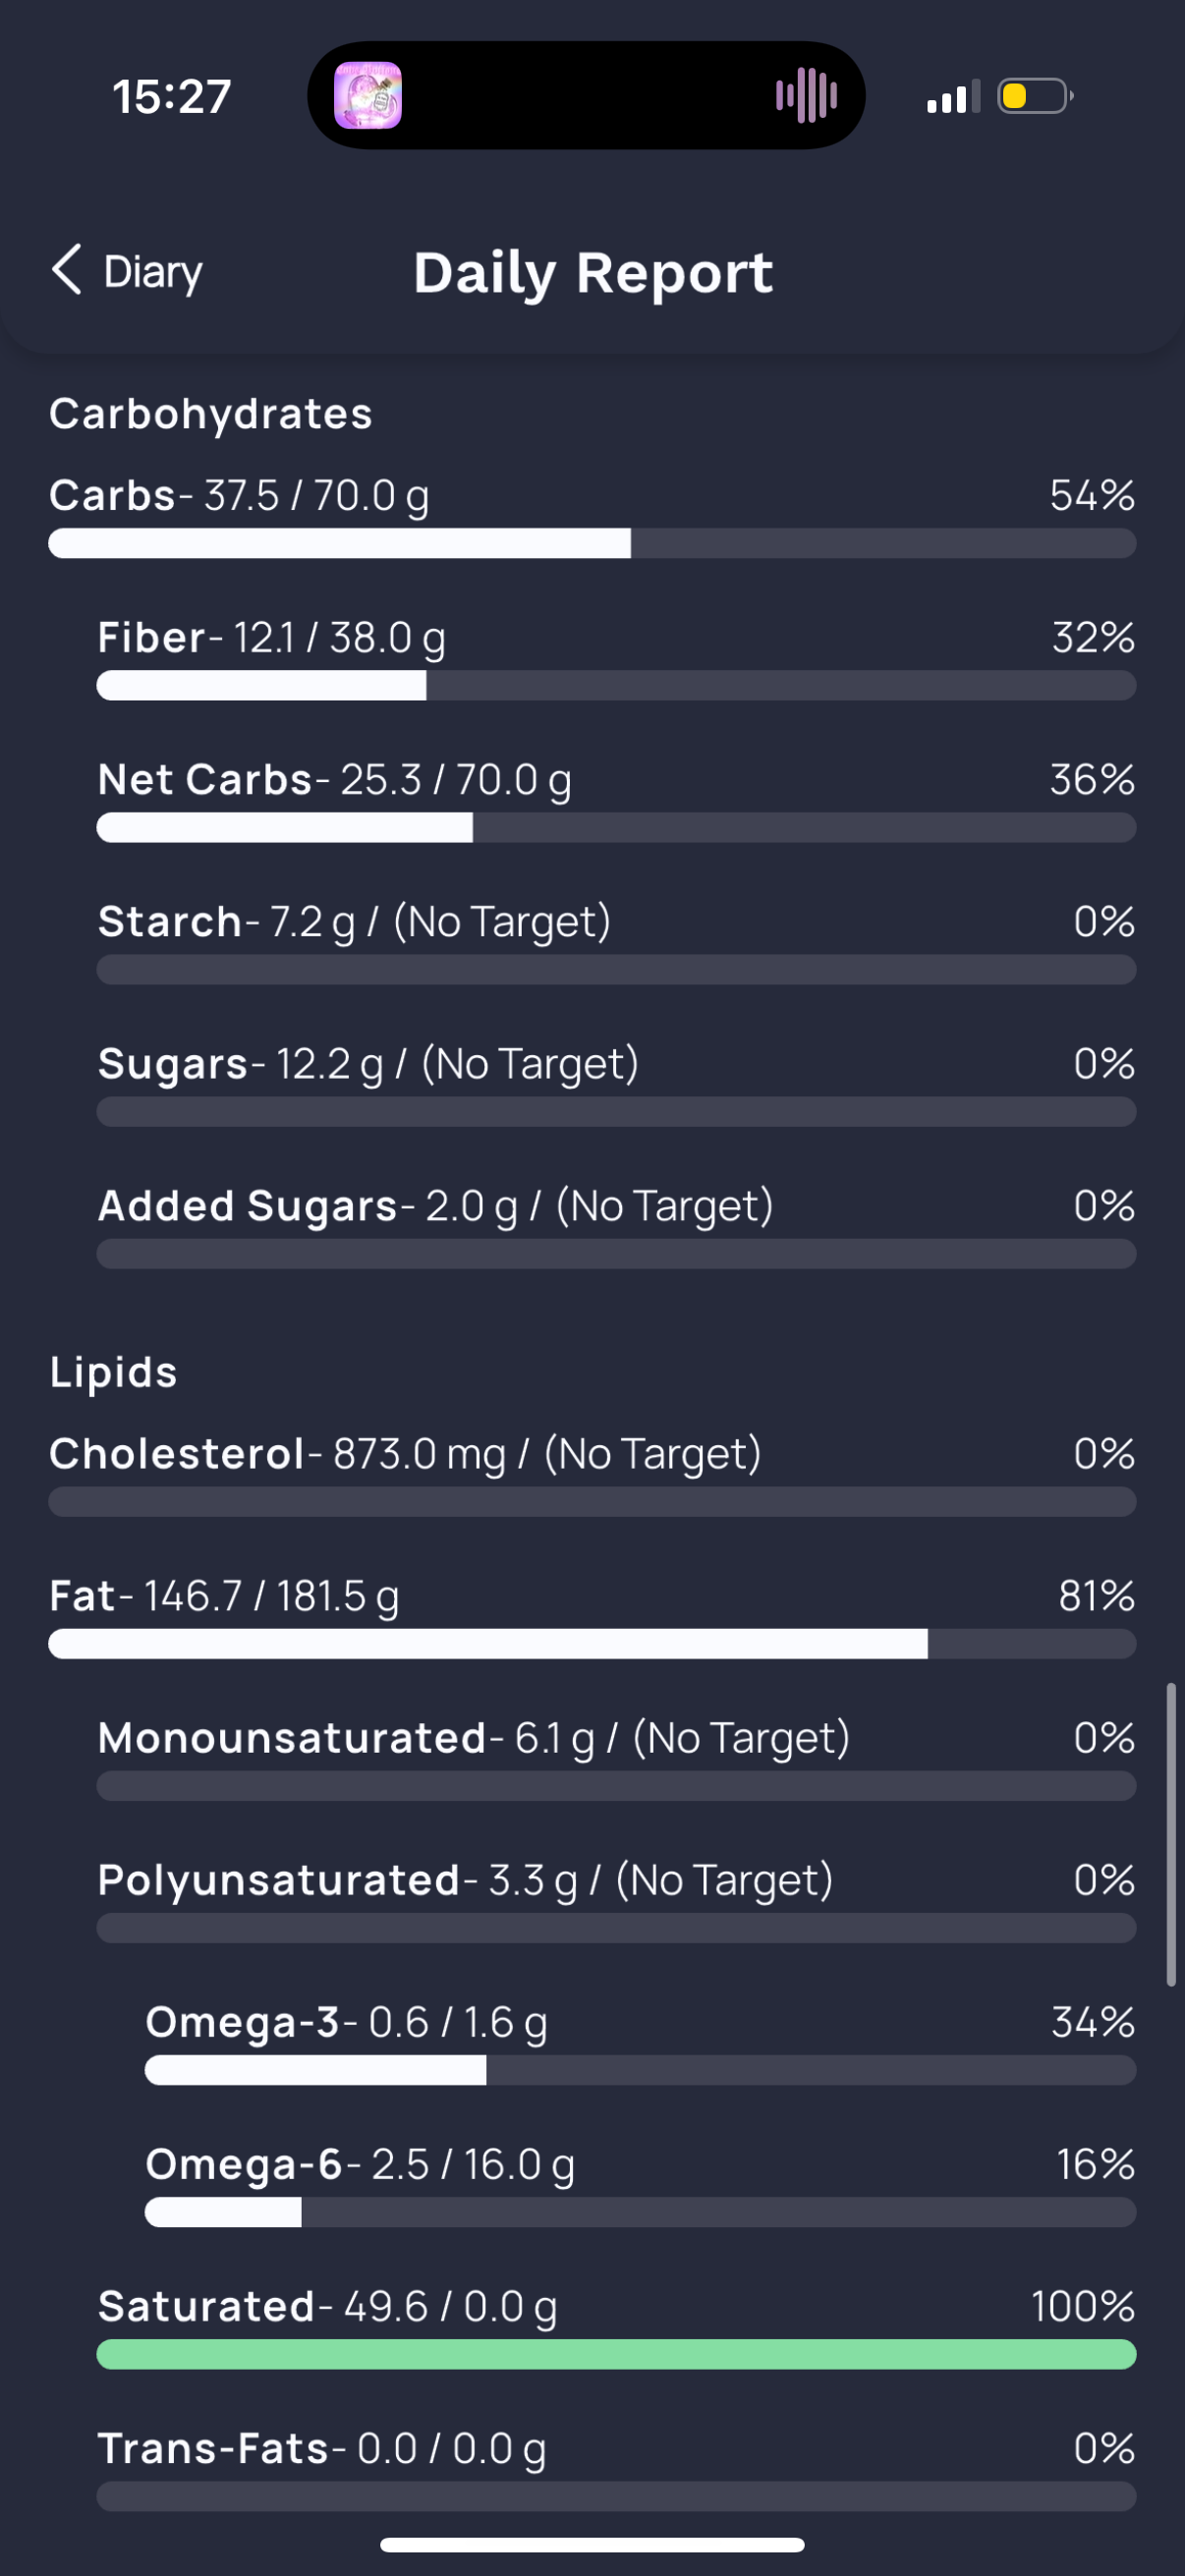Open the Fiber nutrient row label
This screenshot has width=1185, height=2576.
pos(152,638)
